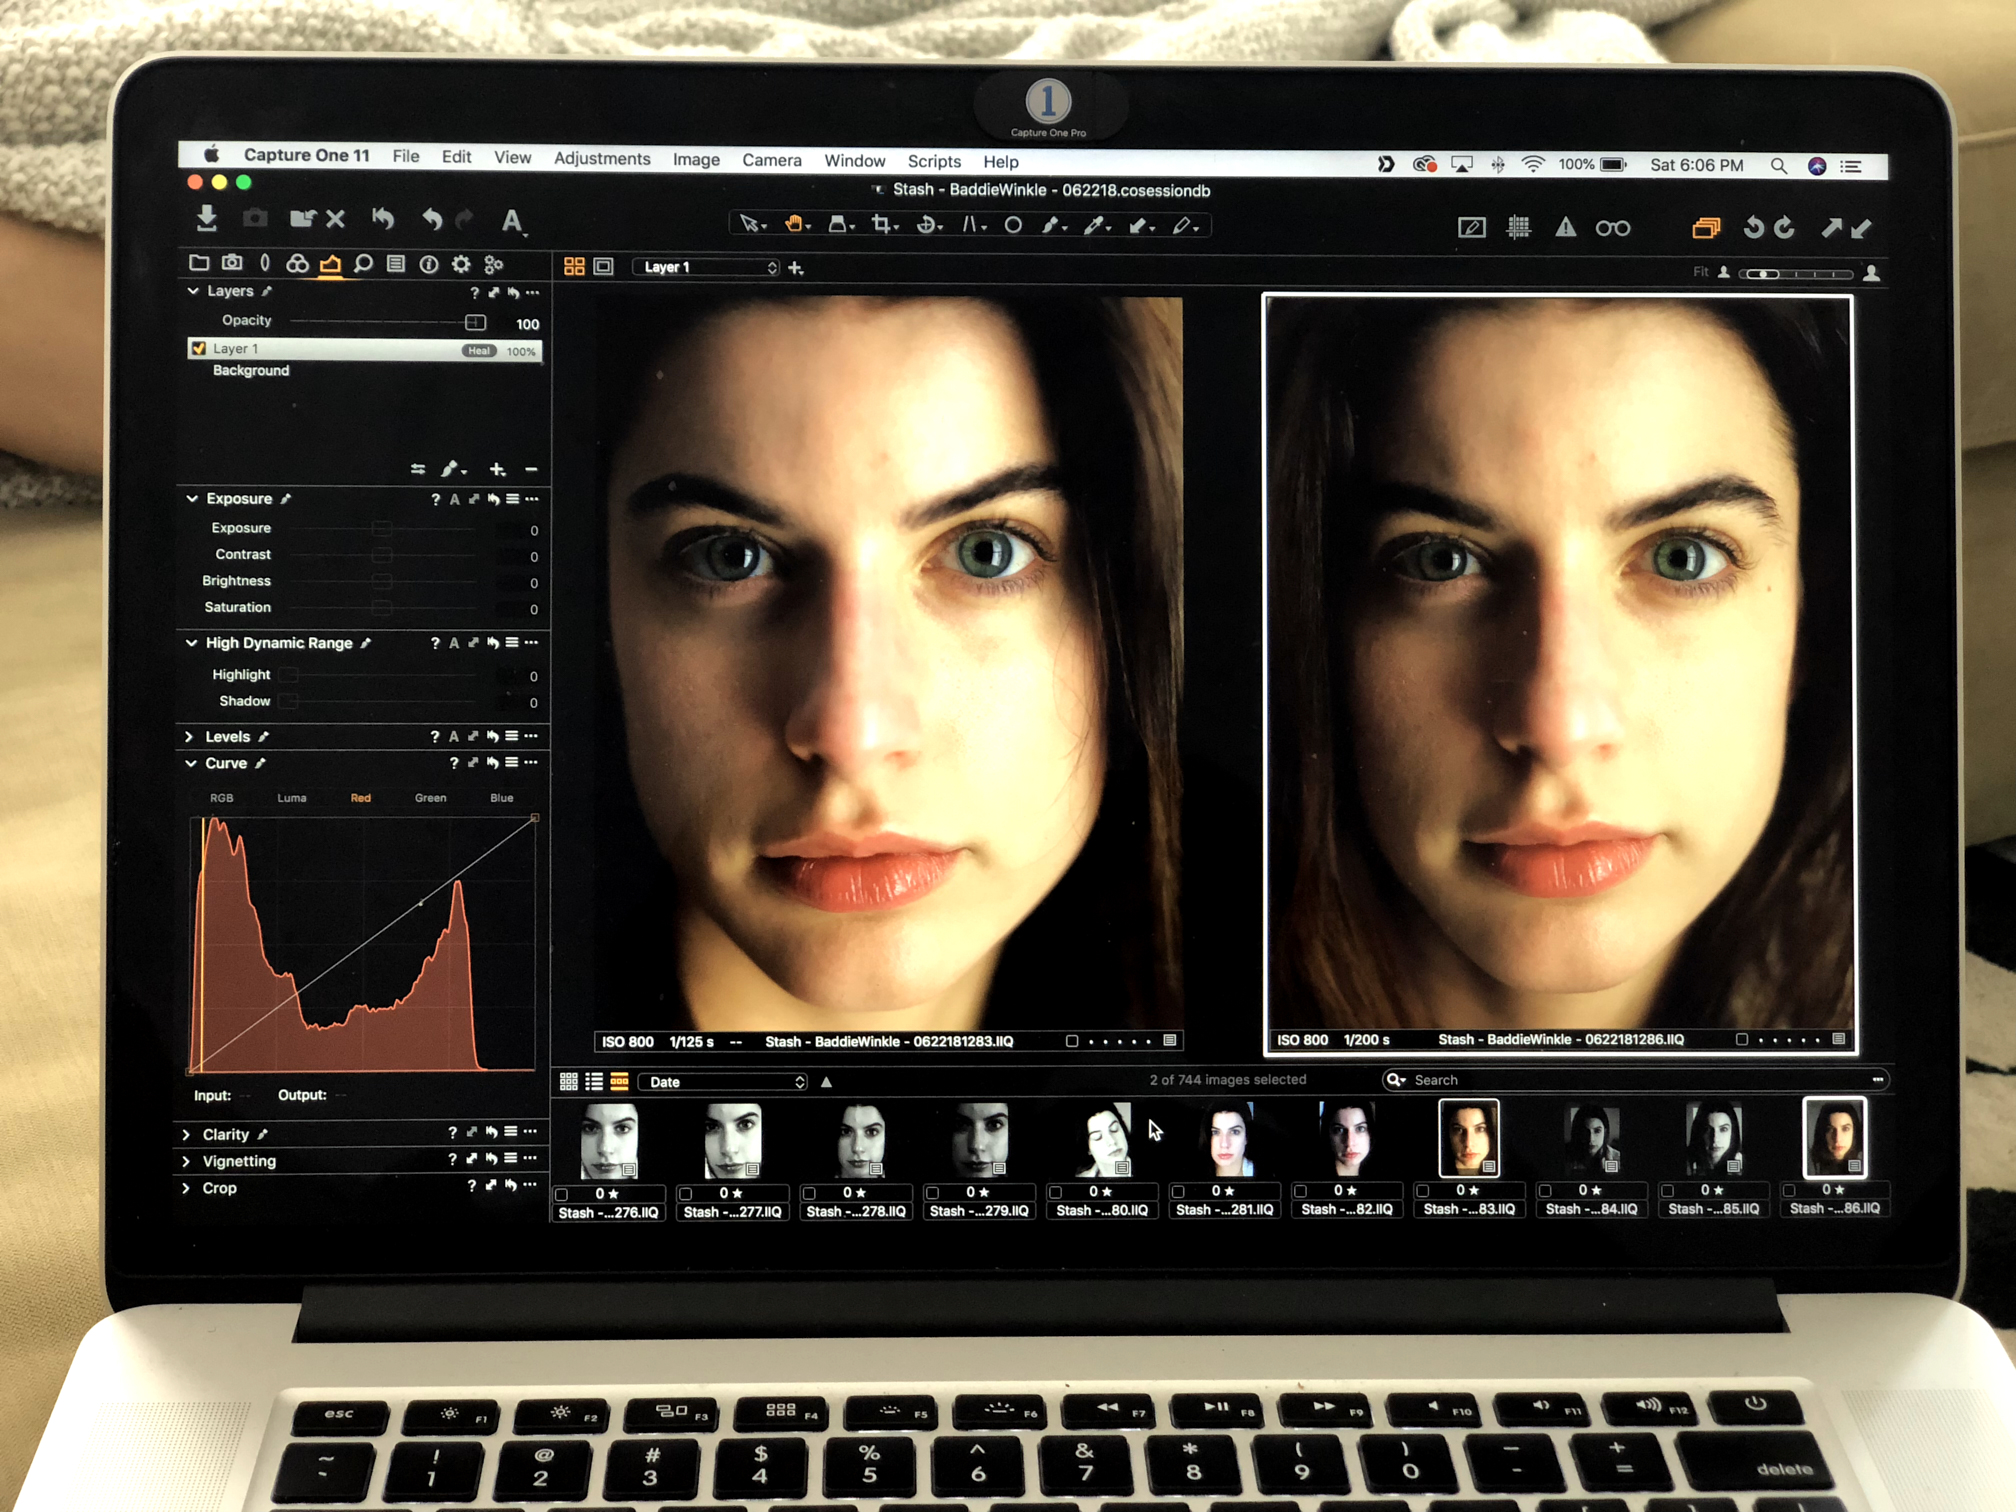Select the Crop cursor tool
This screenshot has height=1512, width=2016.
click(x=883, y=225)
